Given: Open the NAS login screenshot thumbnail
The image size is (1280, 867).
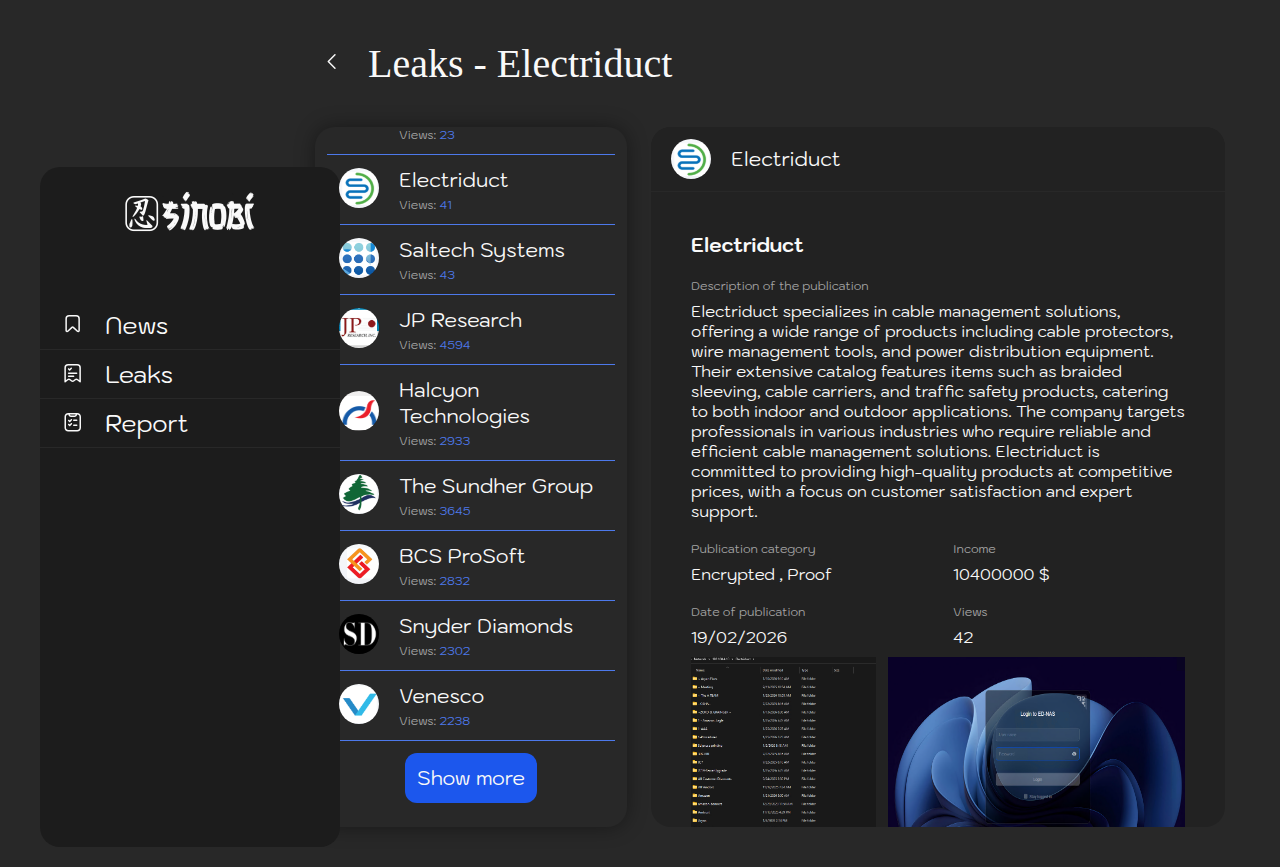Looking at the screenshot, I should point(1036,741).
